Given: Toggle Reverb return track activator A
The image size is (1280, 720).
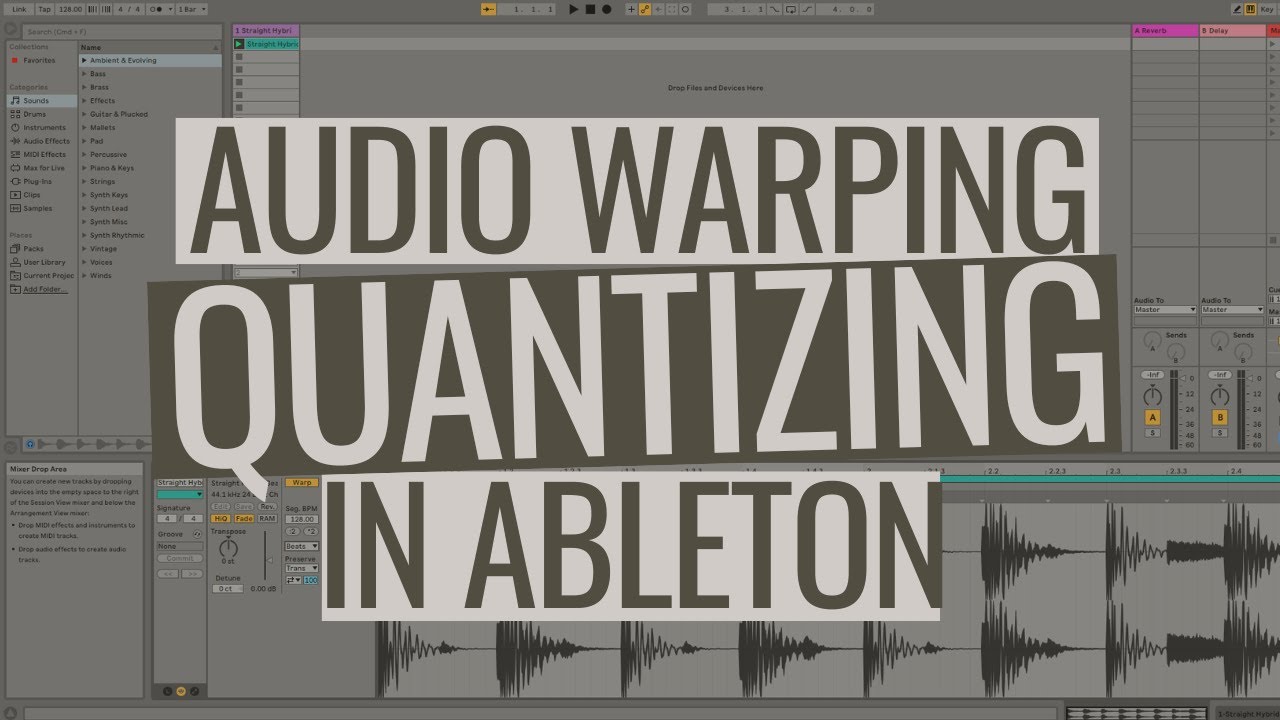Looking at the screenshot, I should tap(1152, 417).
